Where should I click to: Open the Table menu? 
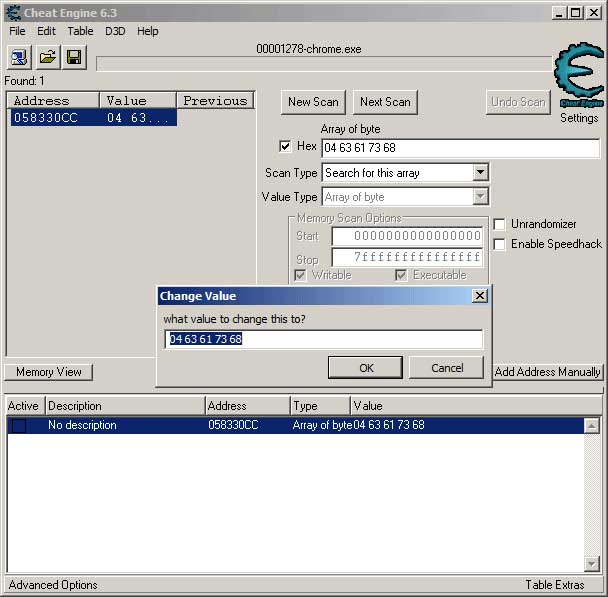80,31
